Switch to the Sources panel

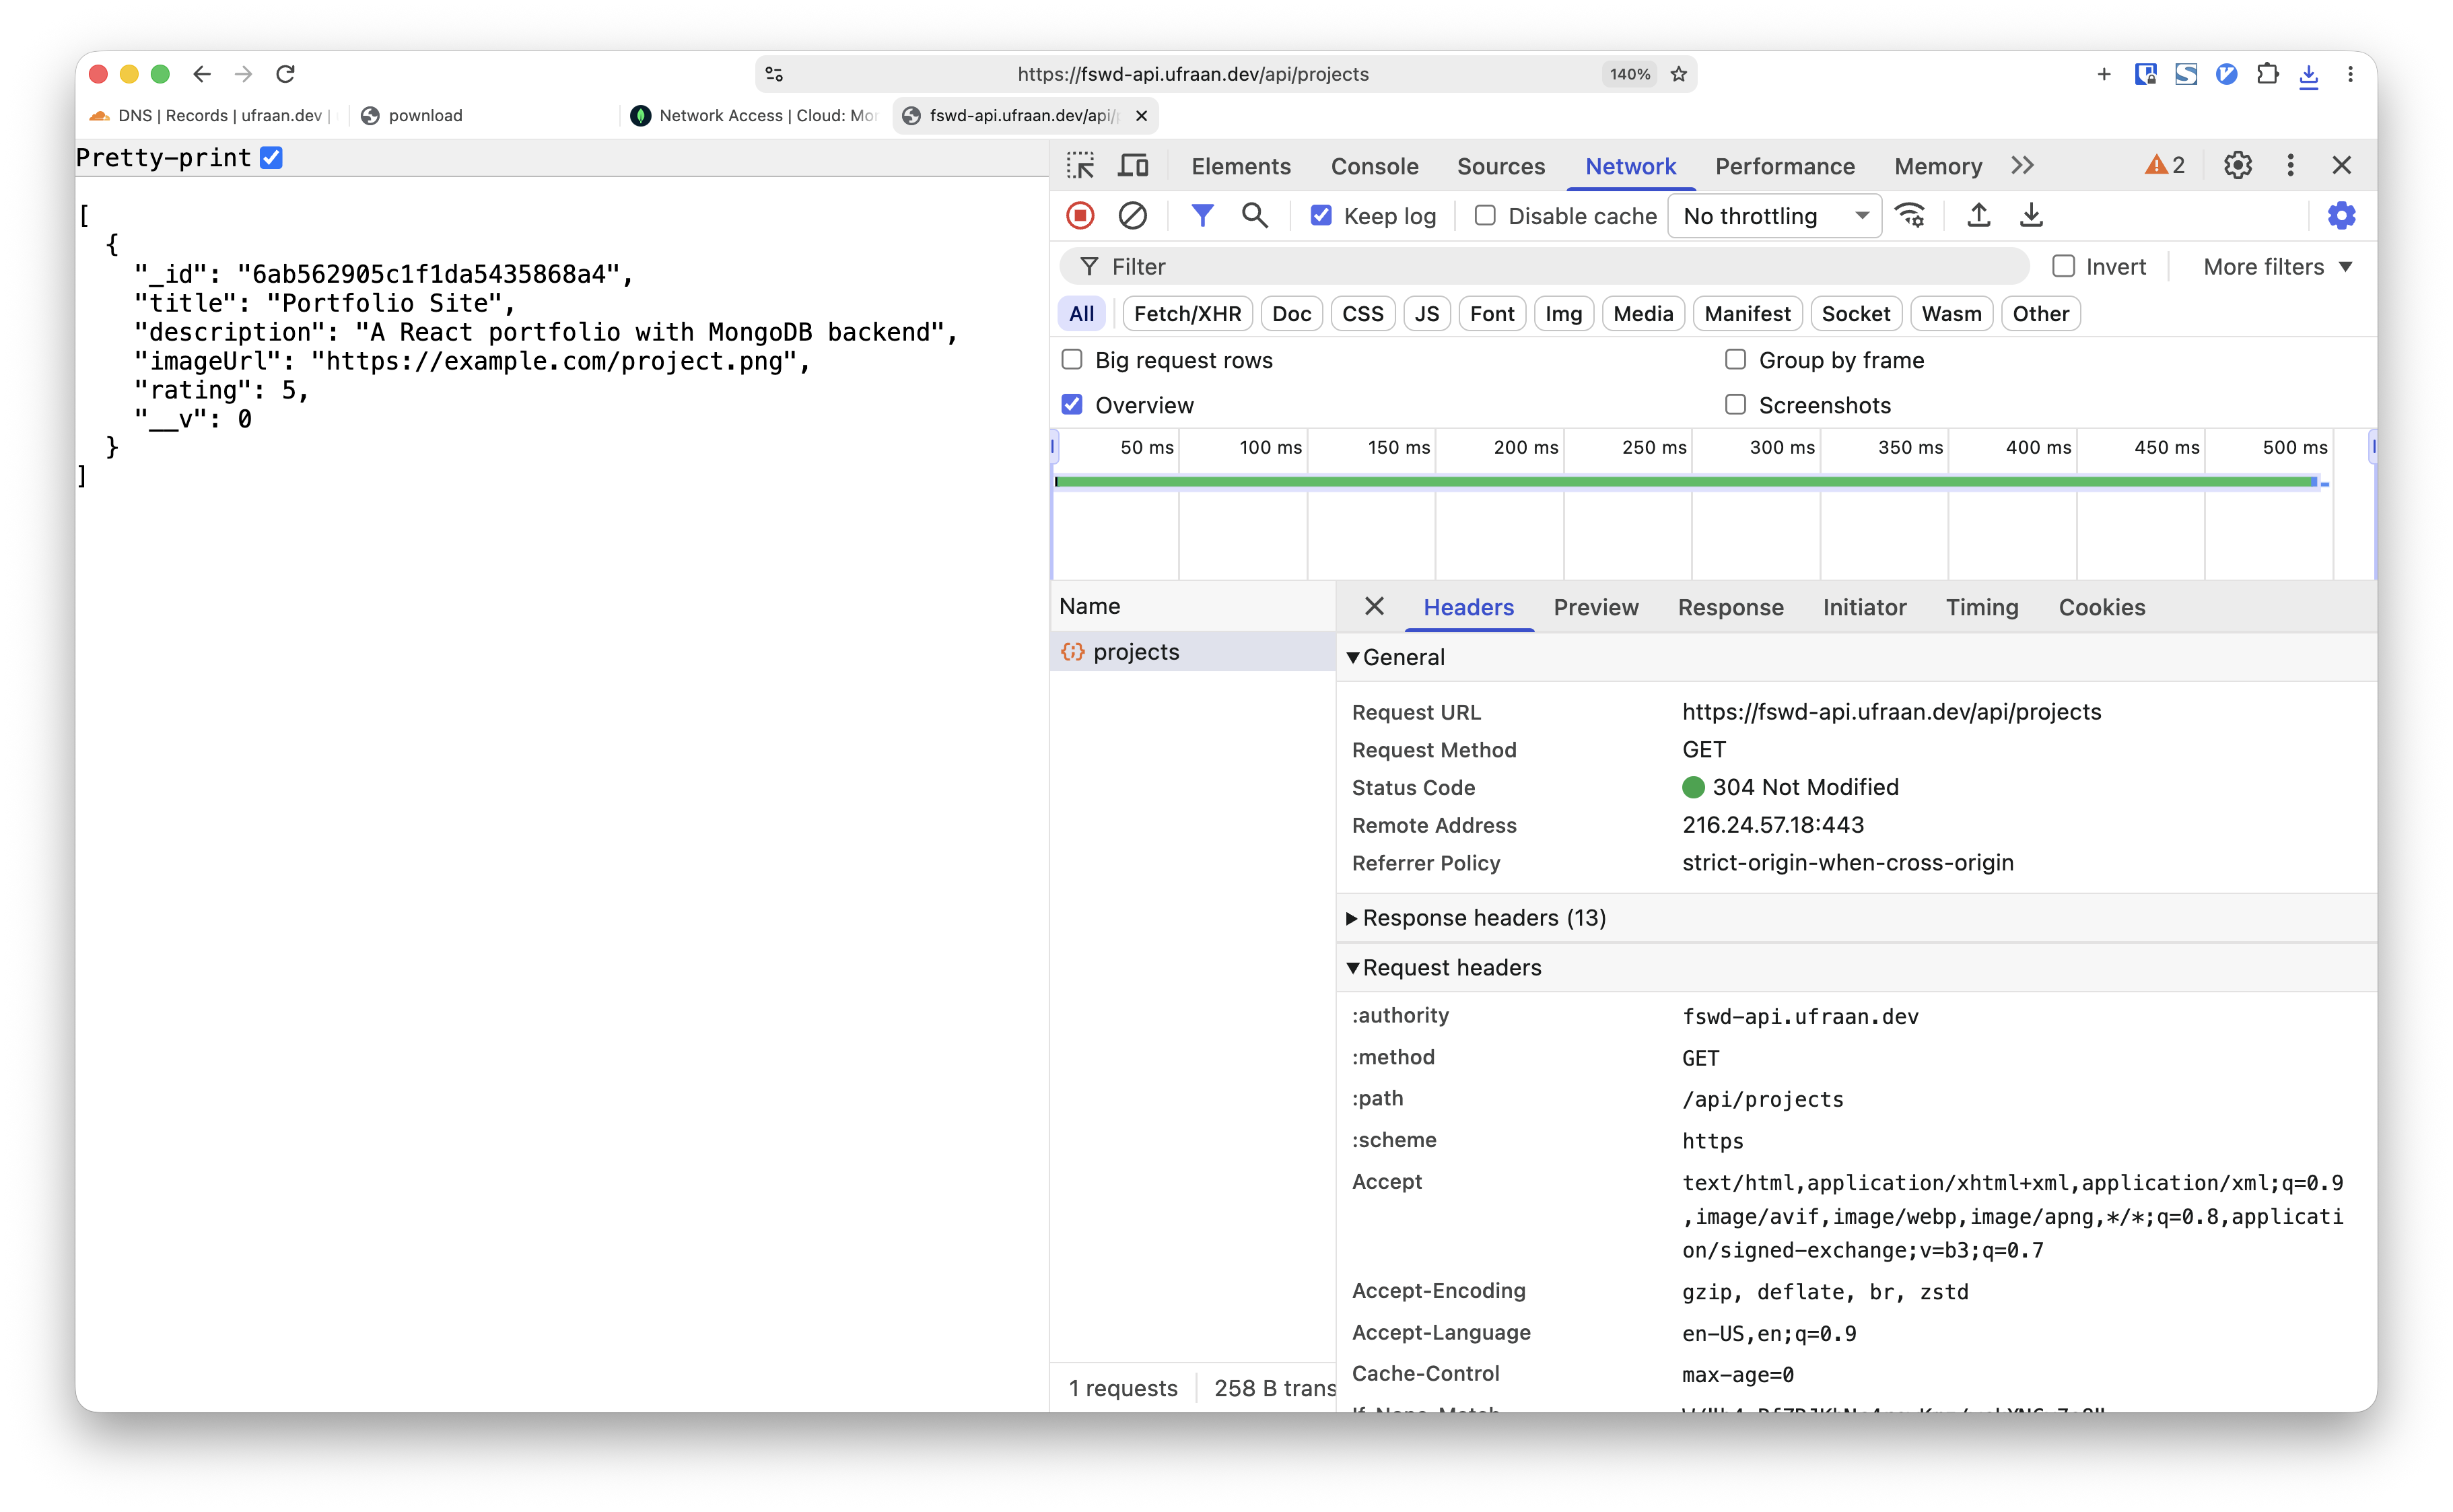[1500, 166]
